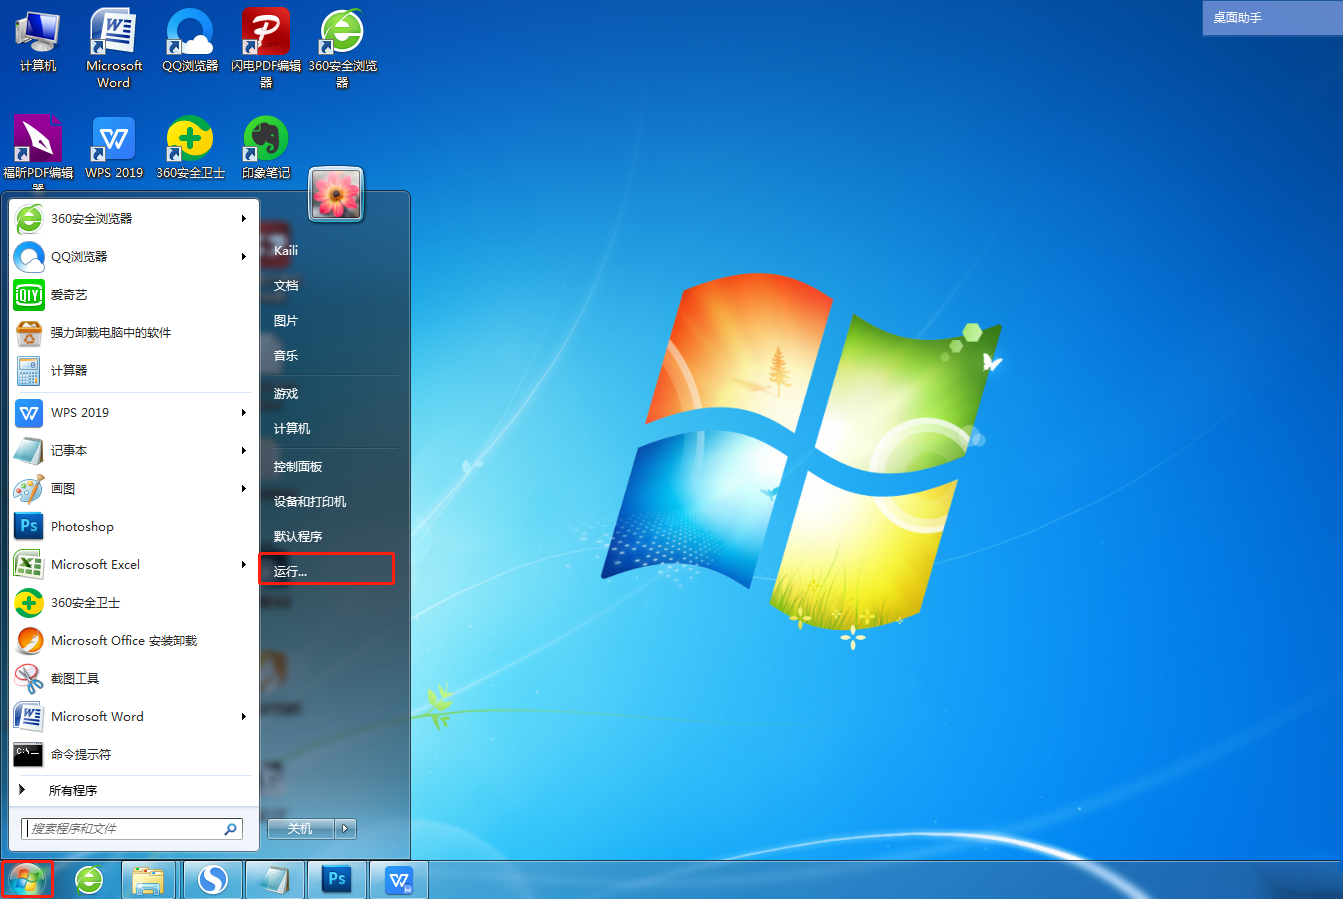Open 爱奇艺 from the Start menu

(134, 294)
